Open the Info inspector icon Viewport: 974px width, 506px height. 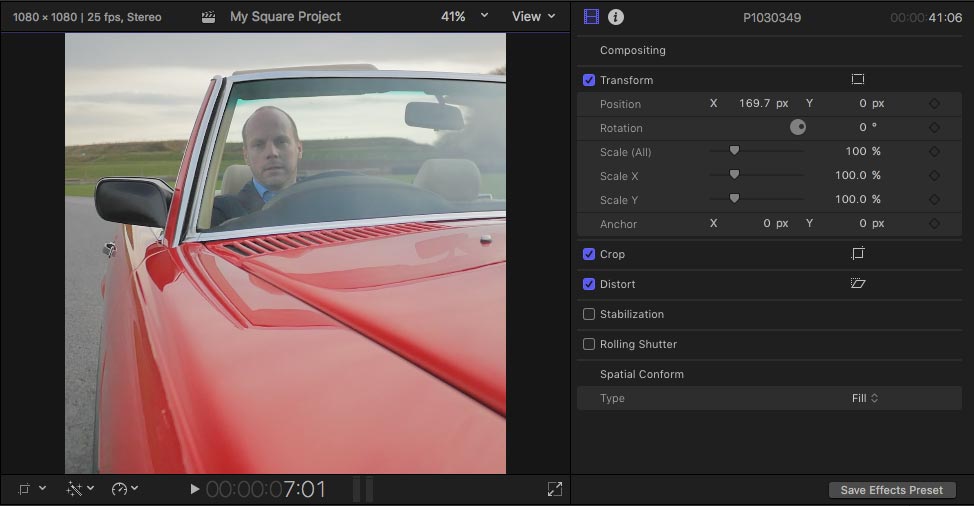(x=616, y=17)
